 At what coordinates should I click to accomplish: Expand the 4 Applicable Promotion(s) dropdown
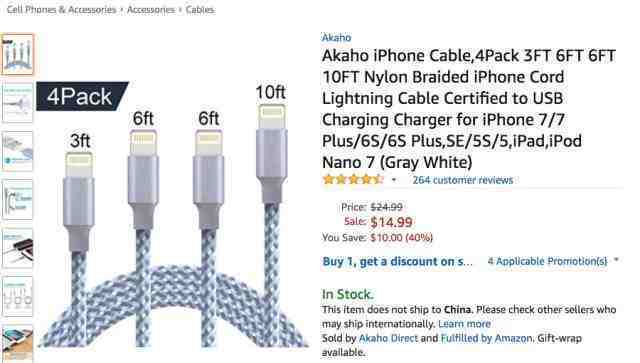553,261
